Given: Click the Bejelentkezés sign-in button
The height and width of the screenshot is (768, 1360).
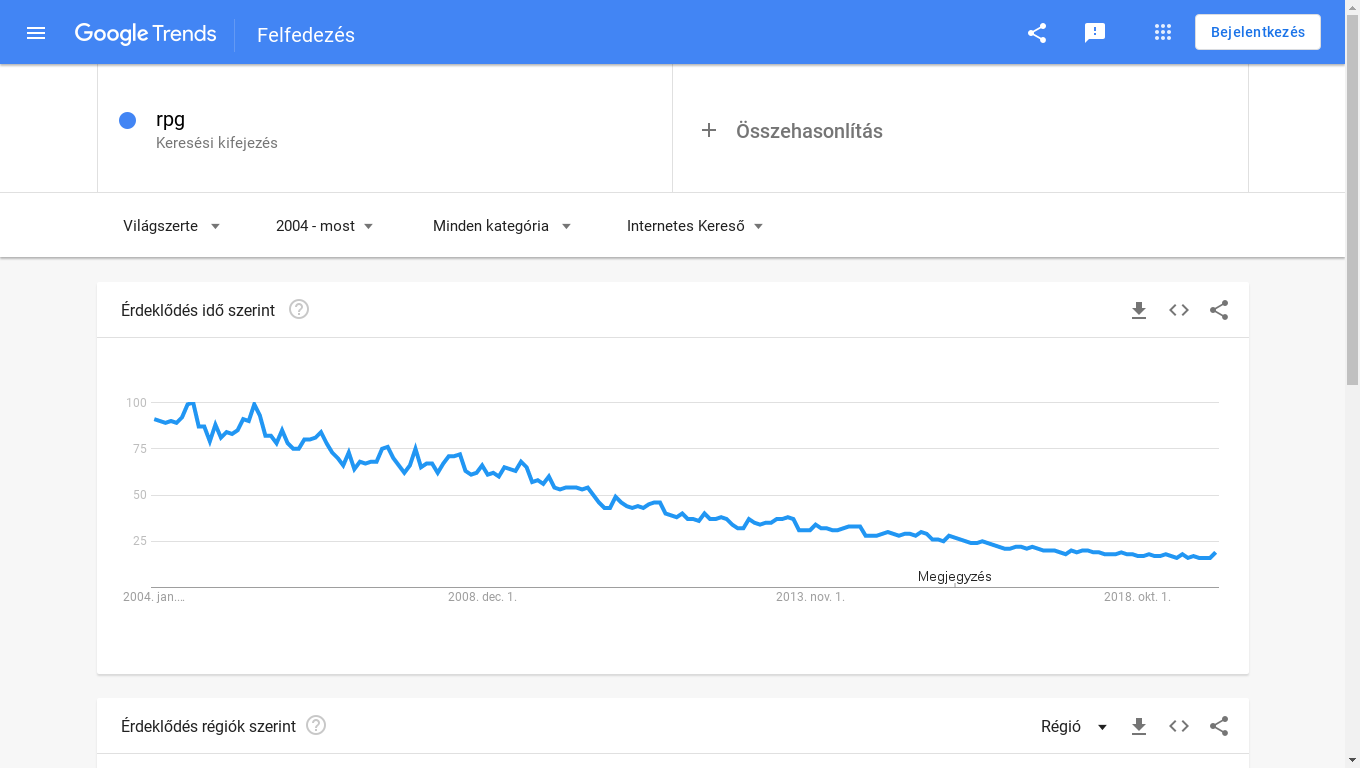Looking at the screenshot, I should (1258, 32).
